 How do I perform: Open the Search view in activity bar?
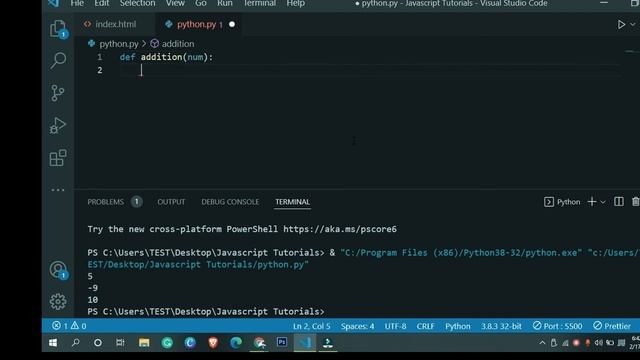coord(58,60)
